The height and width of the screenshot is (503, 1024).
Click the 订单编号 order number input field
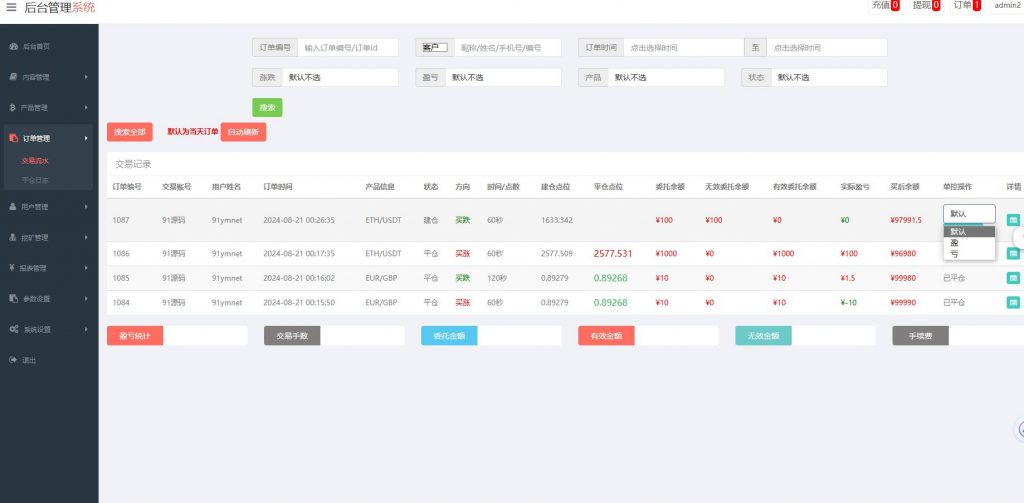coord(347,48)
